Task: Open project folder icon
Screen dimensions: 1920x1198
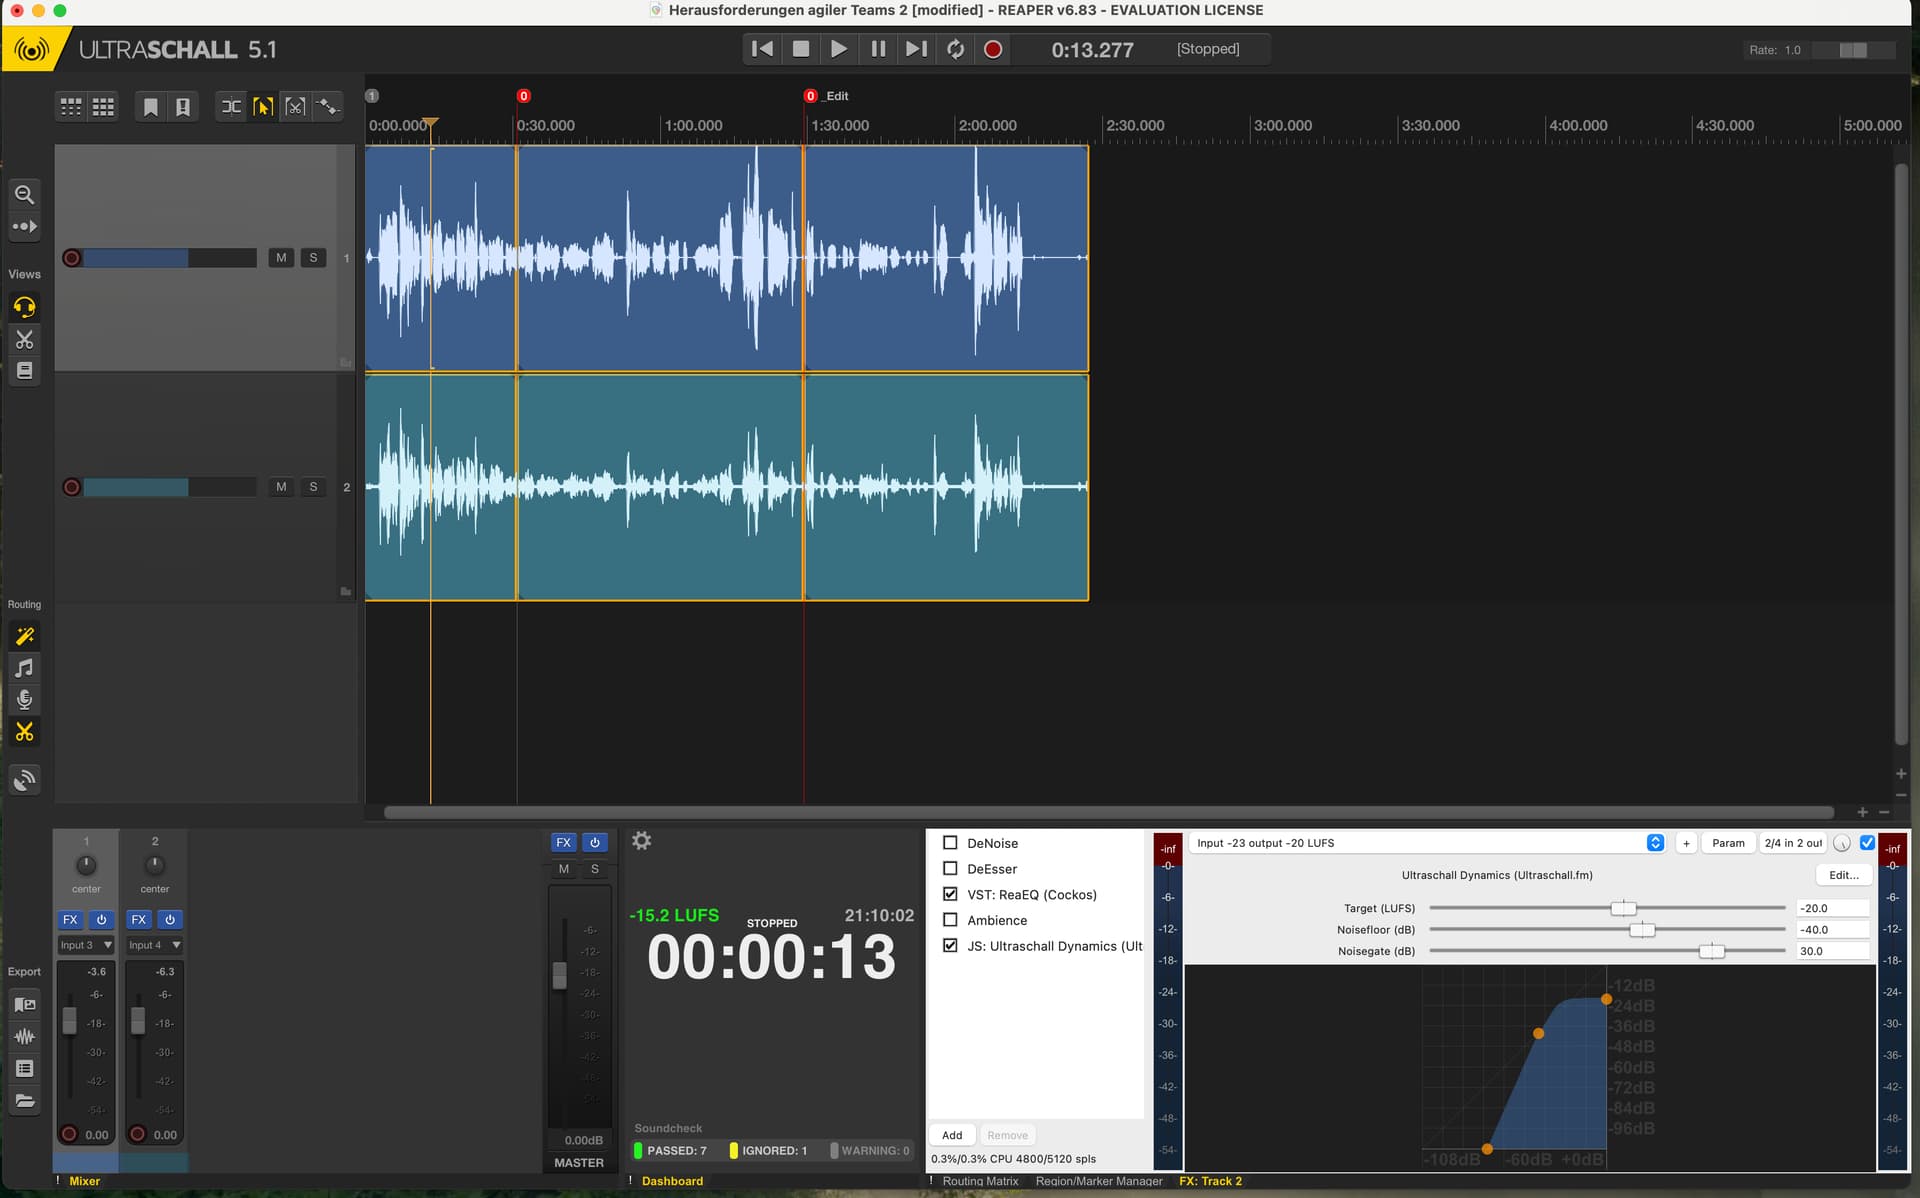Action: [x=25, y=1101]
